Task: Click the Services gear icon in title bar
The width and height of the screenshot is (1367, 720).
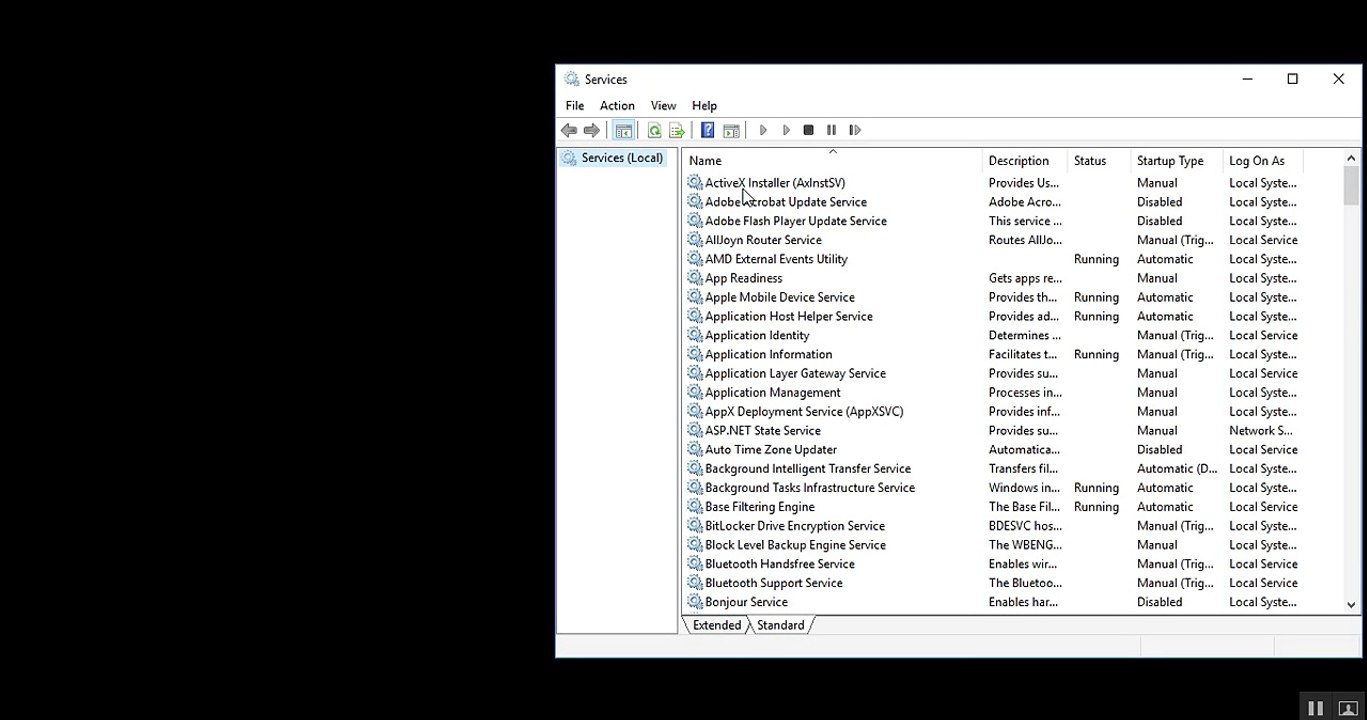Action: pos(571,79)
